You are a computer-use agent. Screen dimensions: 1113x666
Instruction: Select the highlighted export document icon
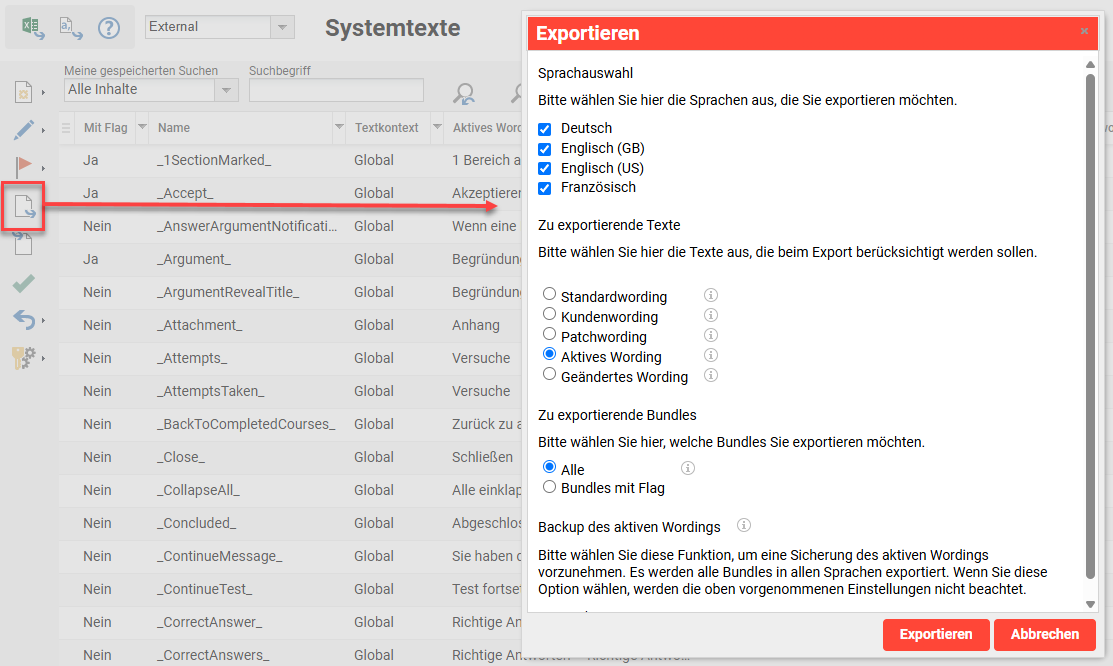tap(25, 206)
